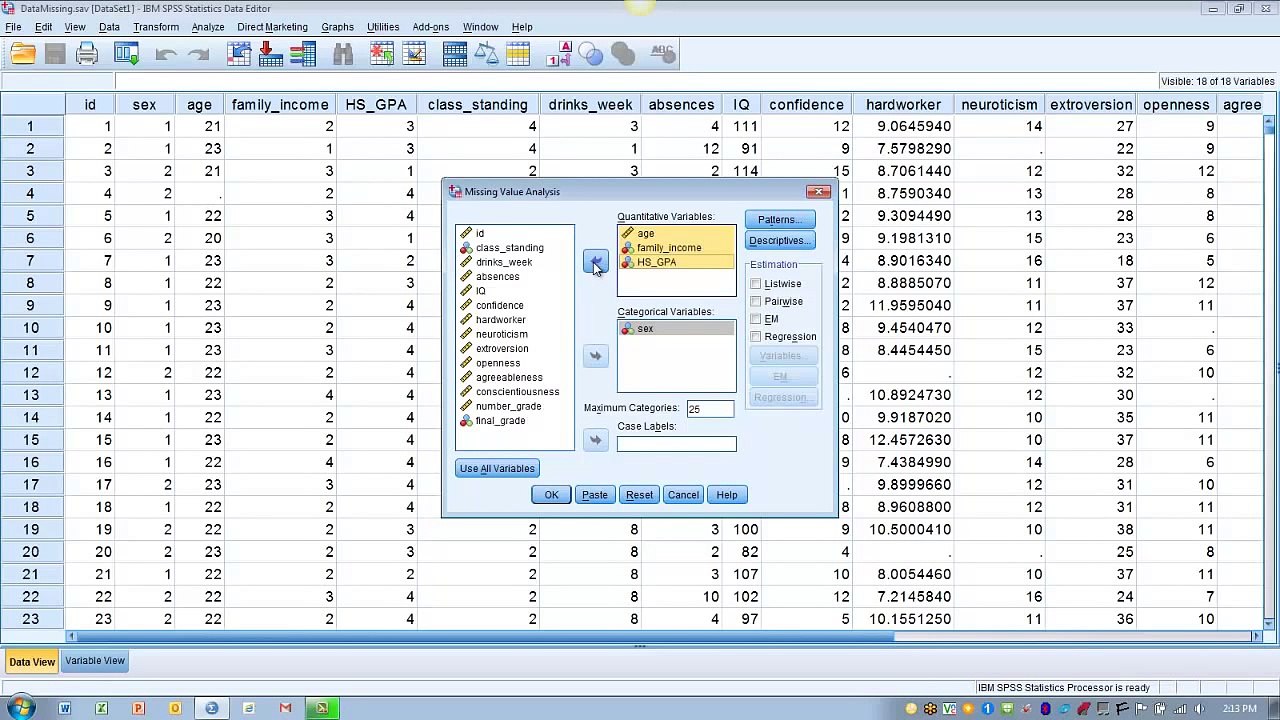Viewport: 1280px width, 720px height.
Task: Click the Split file icon
Action: (455, 55)
